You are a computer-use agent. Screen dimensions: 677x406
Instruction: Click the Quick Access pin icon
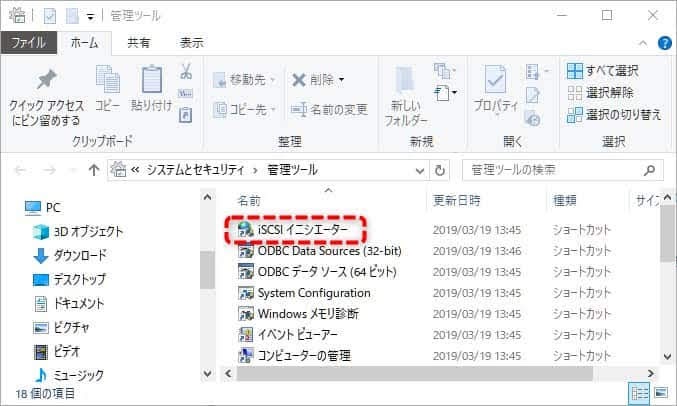click(45, 80)
